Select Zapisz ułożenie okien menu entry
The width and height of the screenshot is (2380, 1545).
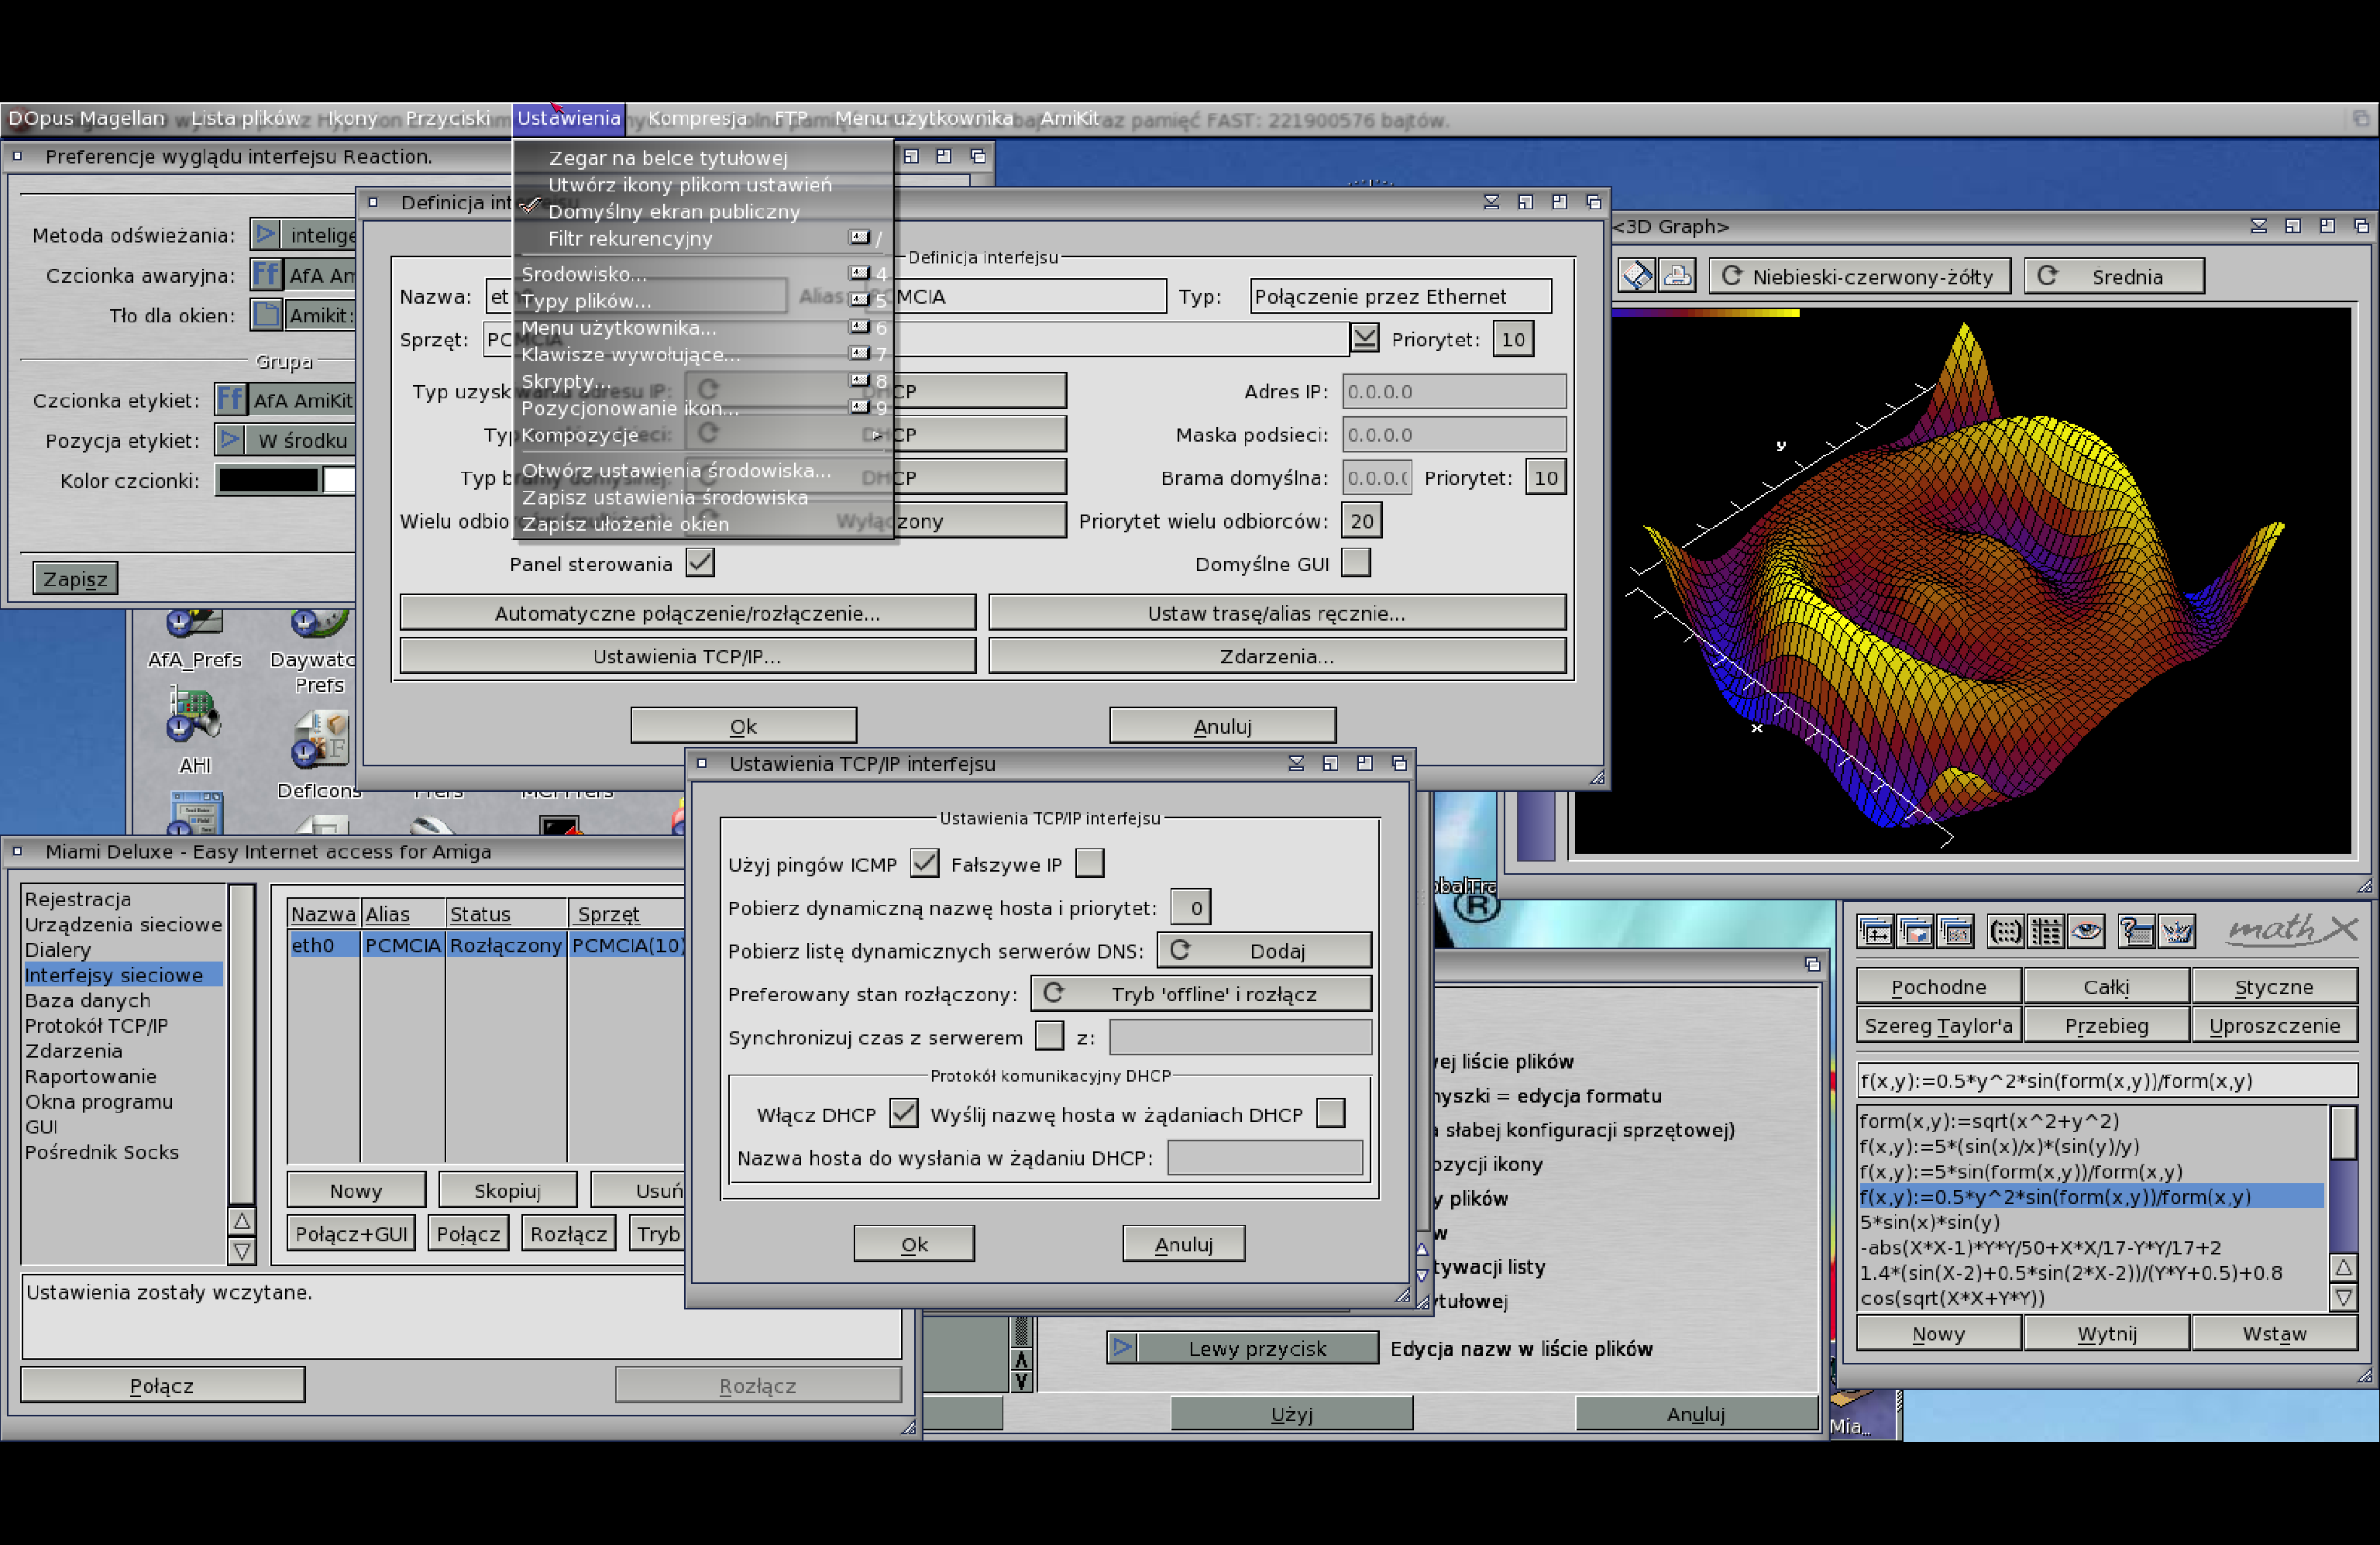[702, 523]
